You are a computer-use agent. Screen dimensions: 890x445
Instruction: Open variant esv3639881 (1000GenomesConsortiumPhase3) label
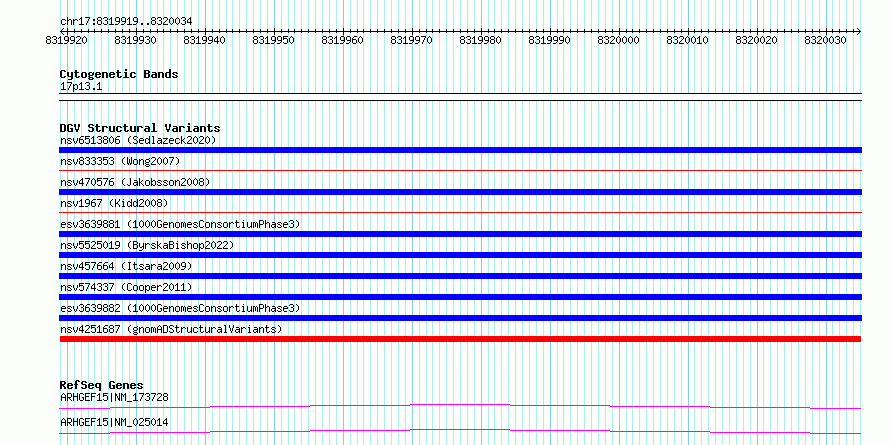click(180, 224)
